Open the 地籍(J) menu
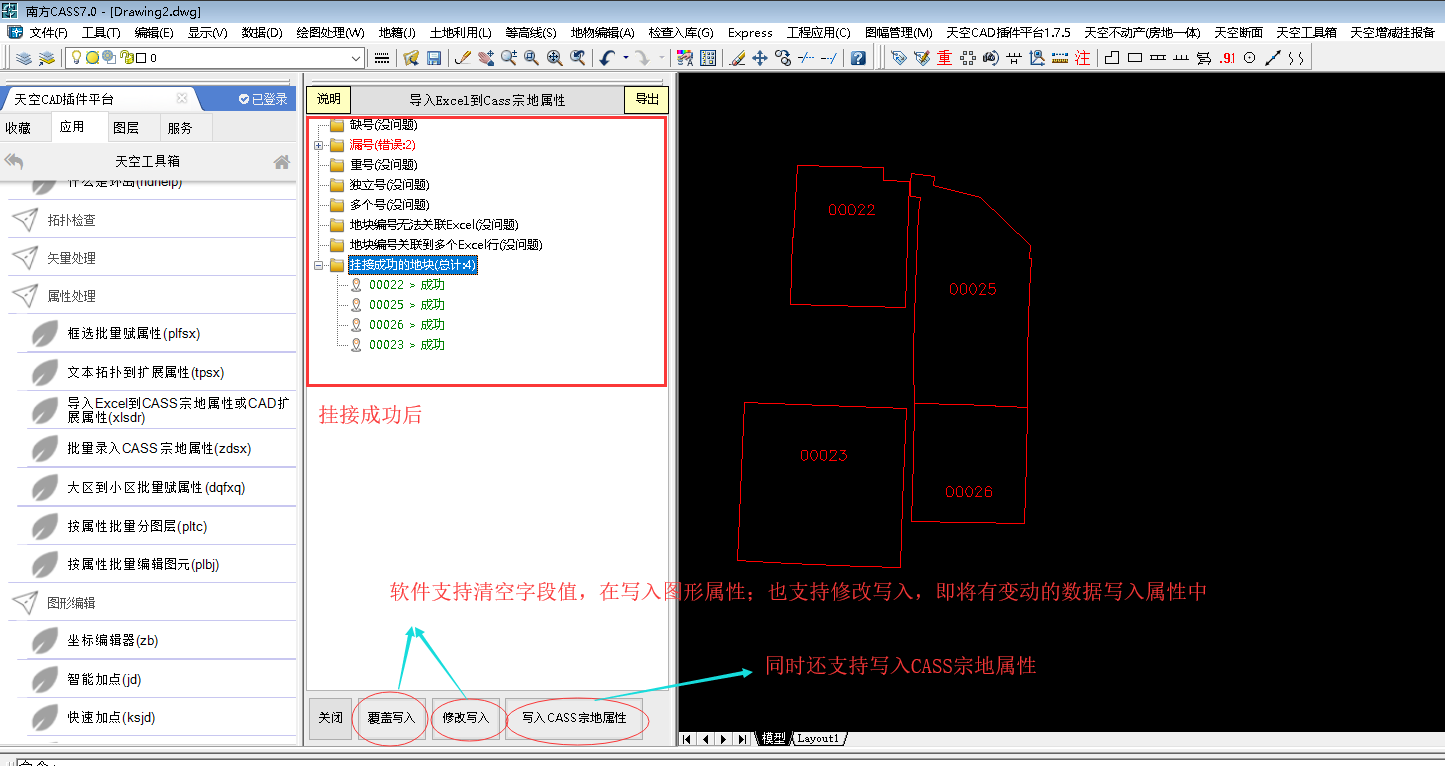This screenshot has width=1445, height=766. (x=397, y=32)
